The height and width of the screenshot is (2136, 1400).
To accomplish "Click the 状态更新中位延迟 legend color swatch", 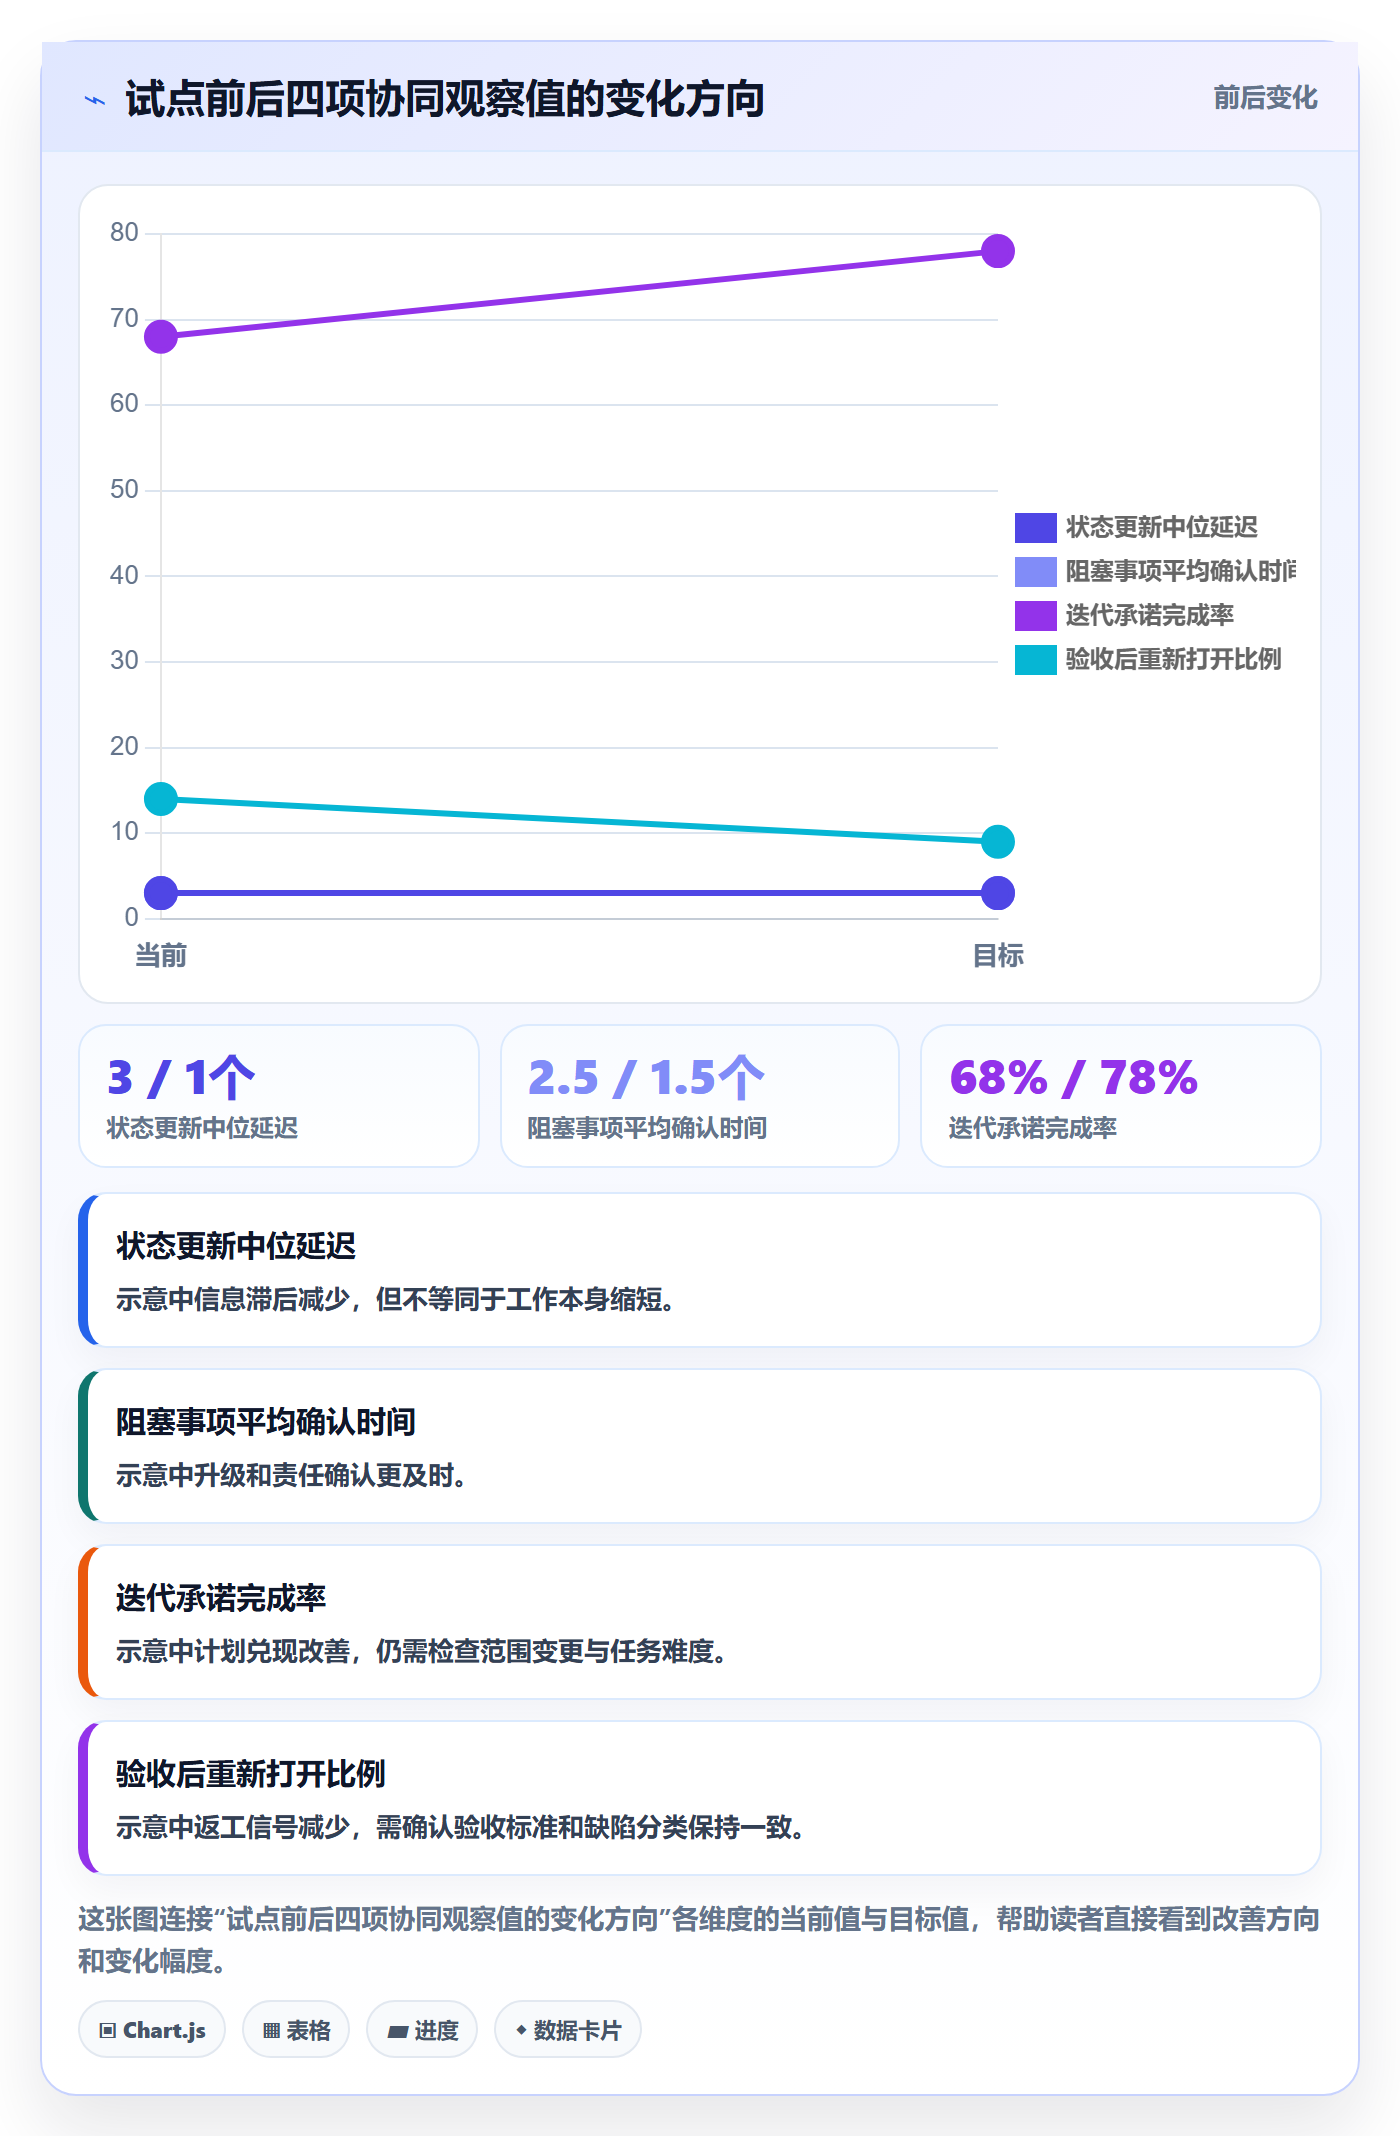I will point(1035,527).
